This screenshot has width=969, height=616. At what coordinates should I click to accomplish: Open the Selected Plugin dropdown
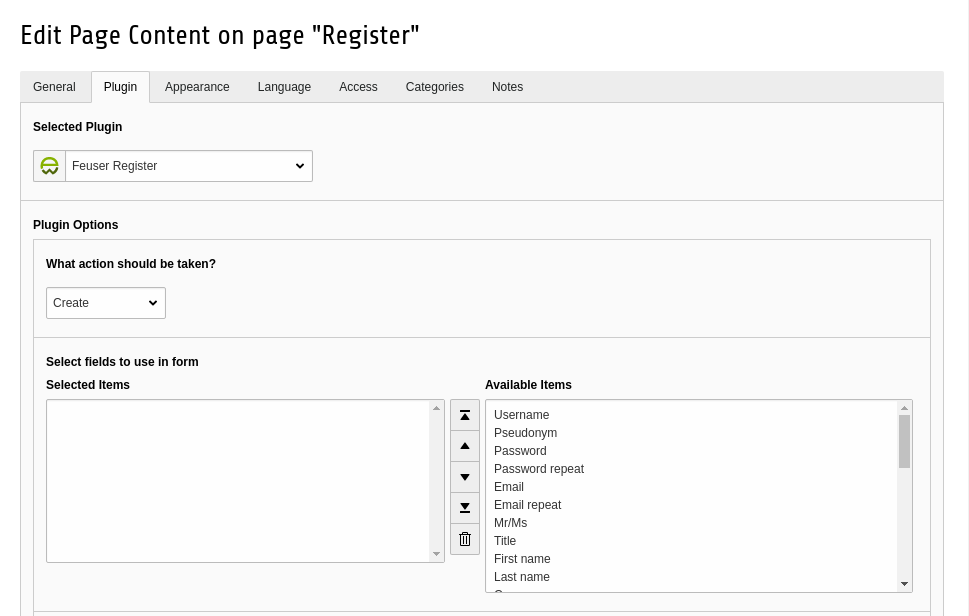point(188,166)
